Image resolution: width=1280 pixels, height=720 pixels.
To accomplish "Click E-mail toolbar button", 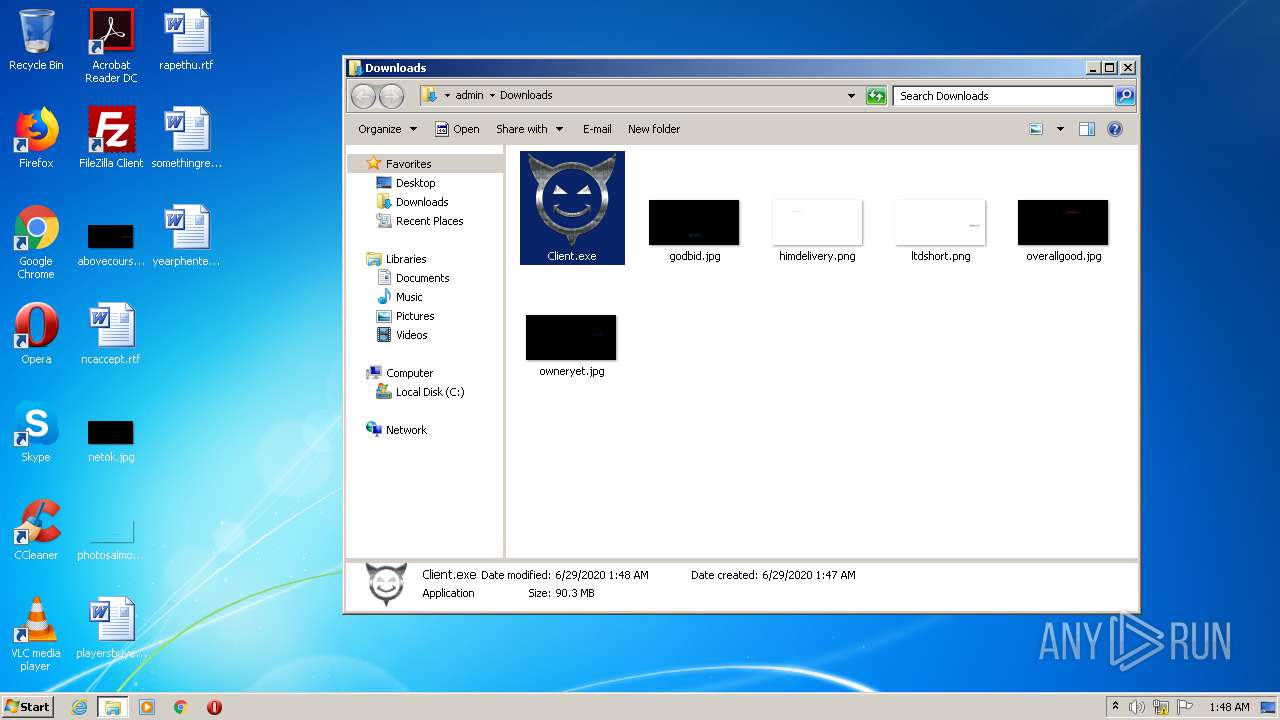I will pos(597,129).
